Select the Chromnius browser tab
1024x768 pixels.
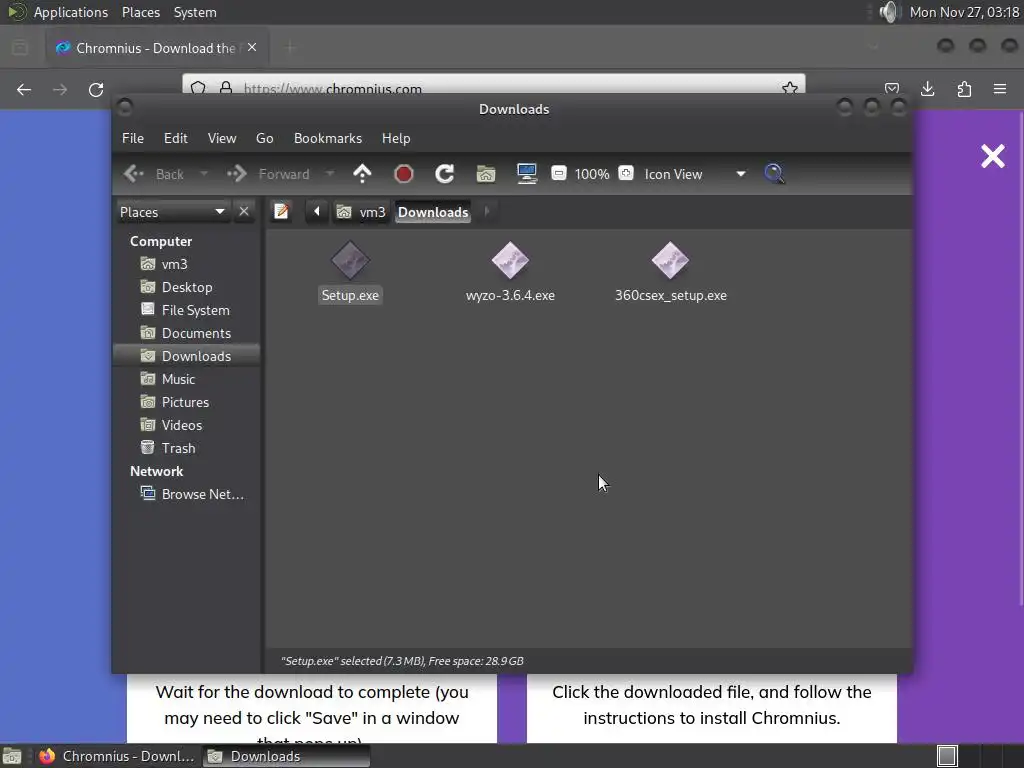(157, 48)
